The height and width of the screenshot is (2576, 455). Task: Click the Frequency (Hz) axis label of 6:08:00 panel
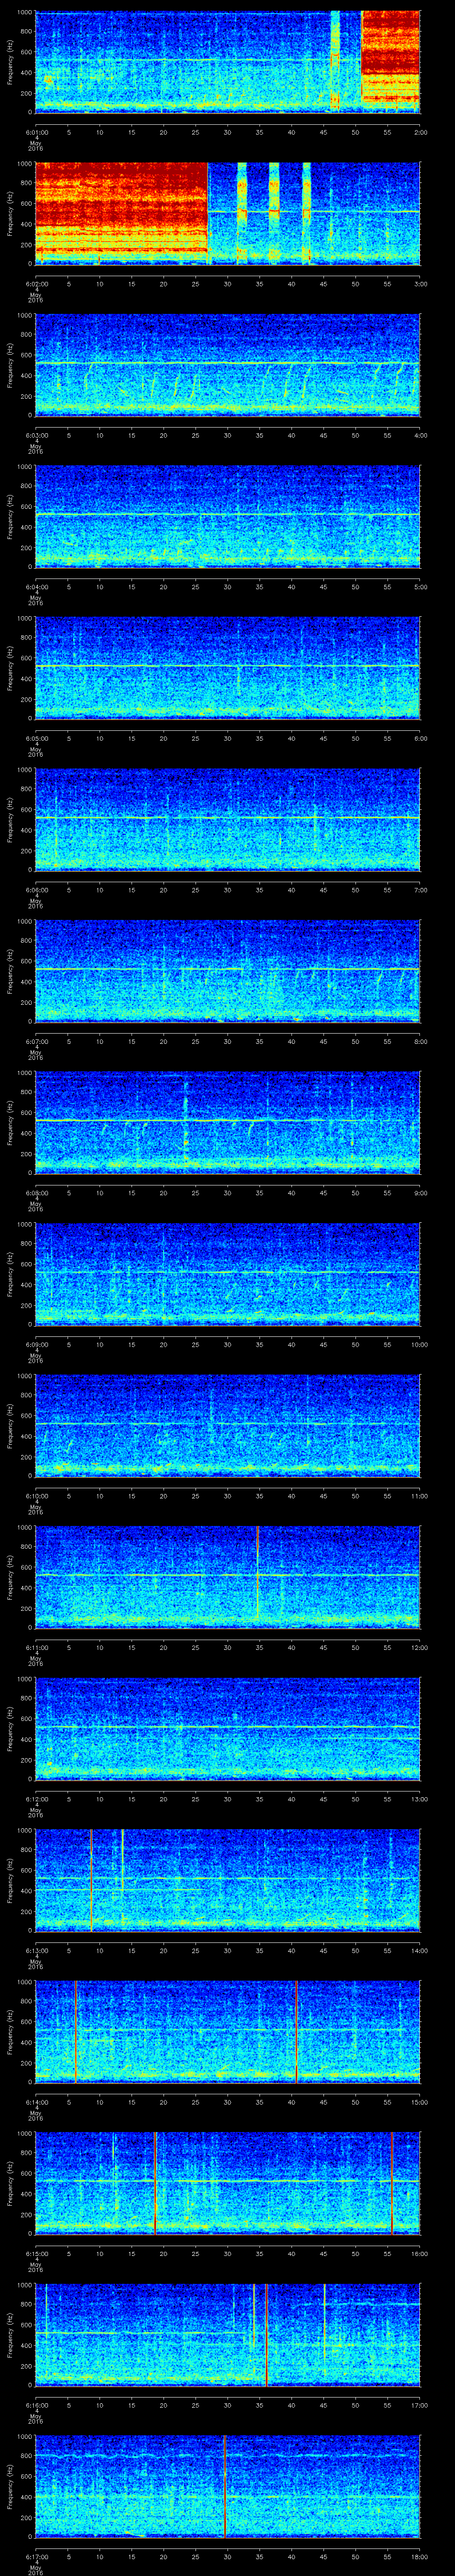[x=11, y=1123]
